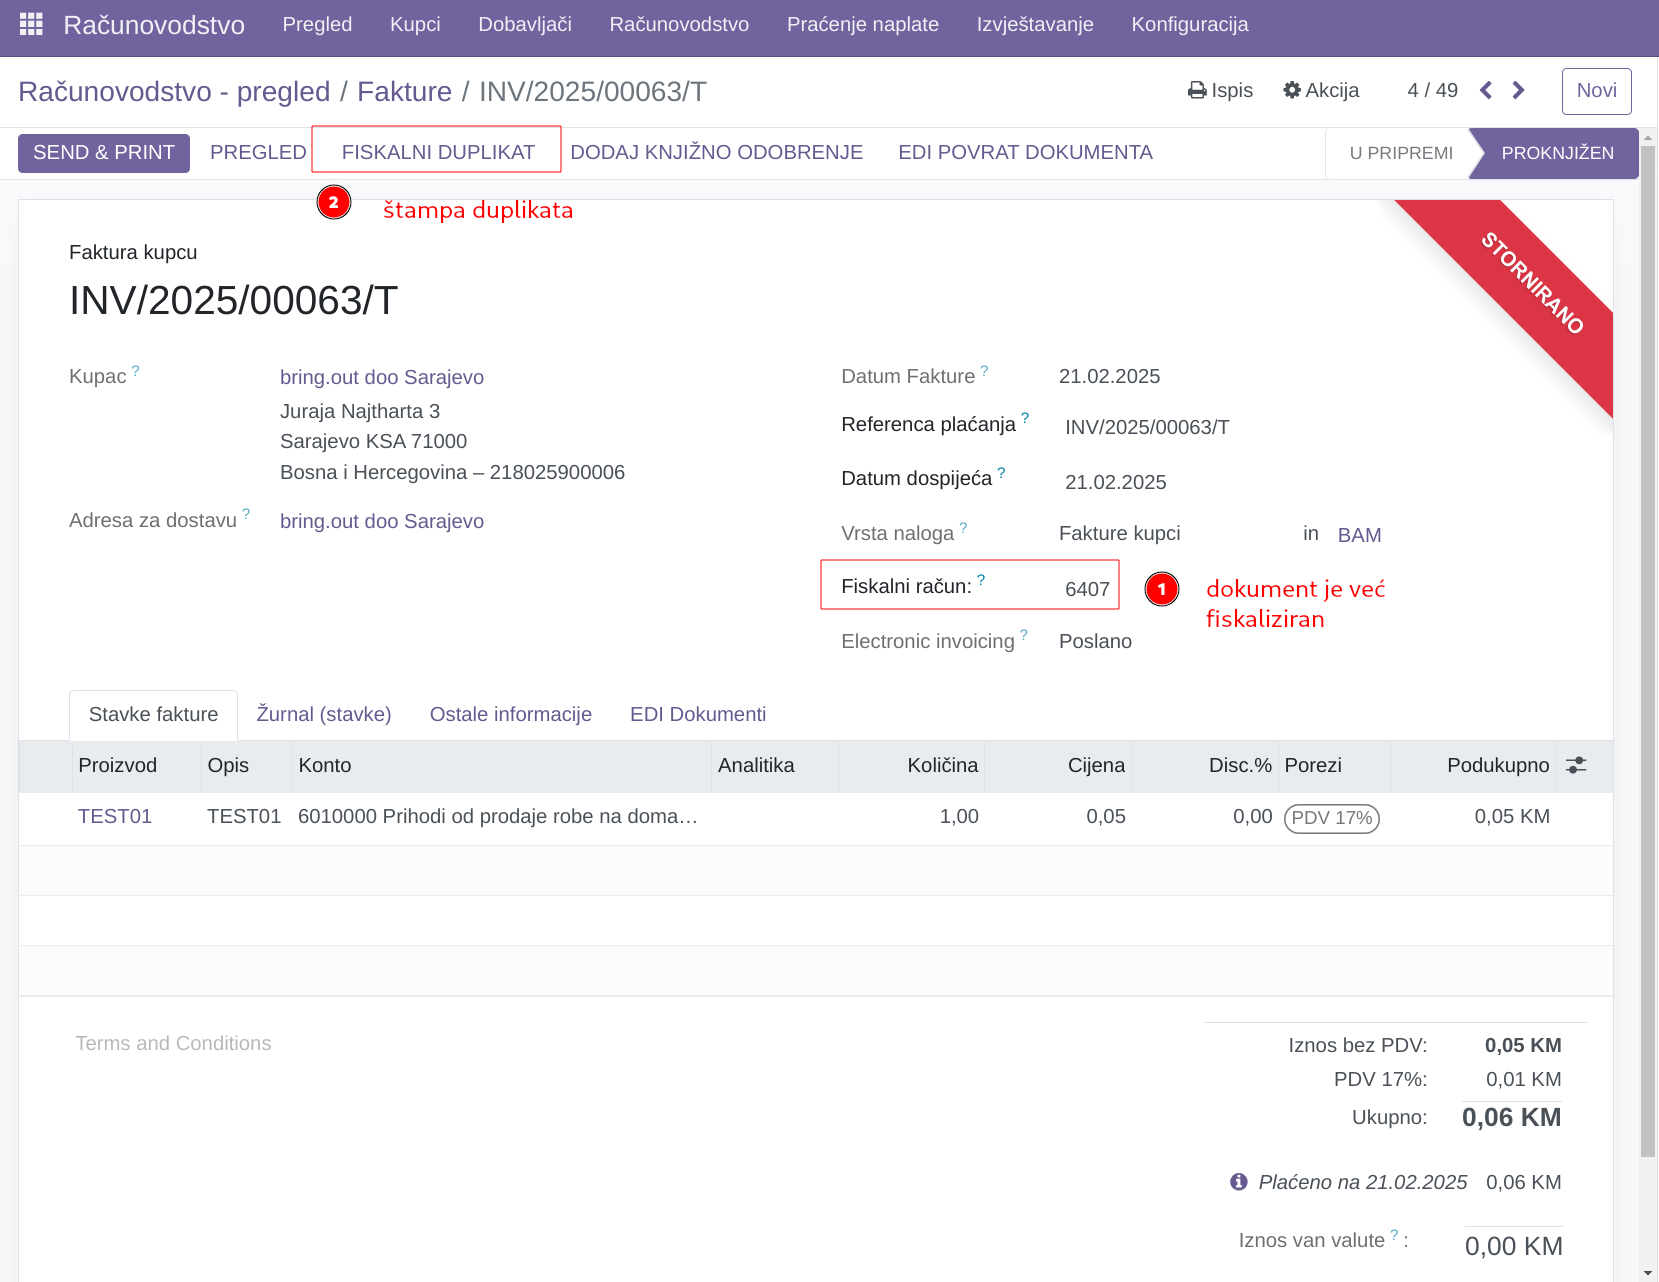Screen dimensions: 1659x1282
Task: Open the Izvještavanje menu
Action: [1034, 24]
